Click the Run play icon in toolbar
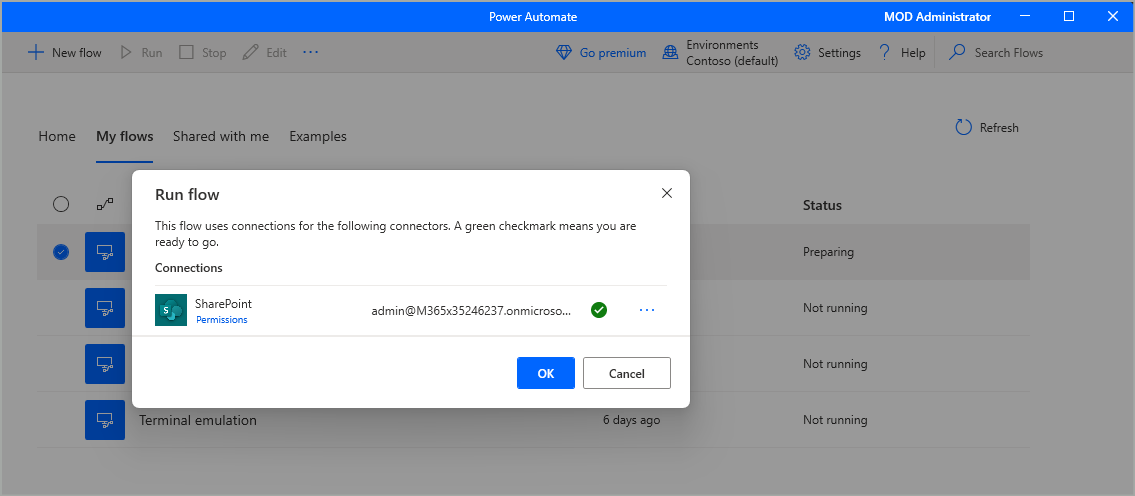This screenshot has width=1135, height=496. pos(126,52)
